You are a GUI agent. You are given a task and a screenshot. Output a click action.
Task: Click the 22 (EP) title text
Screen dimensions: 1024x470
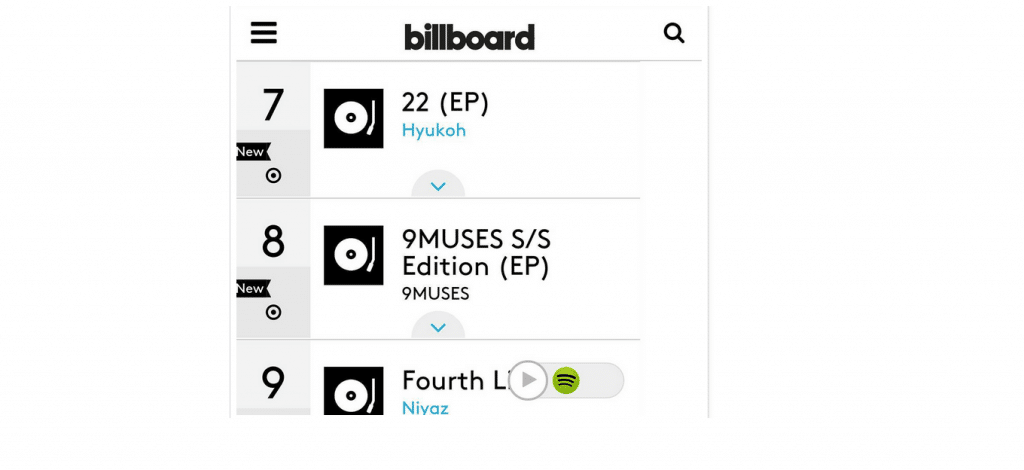[x=445, y=103]
